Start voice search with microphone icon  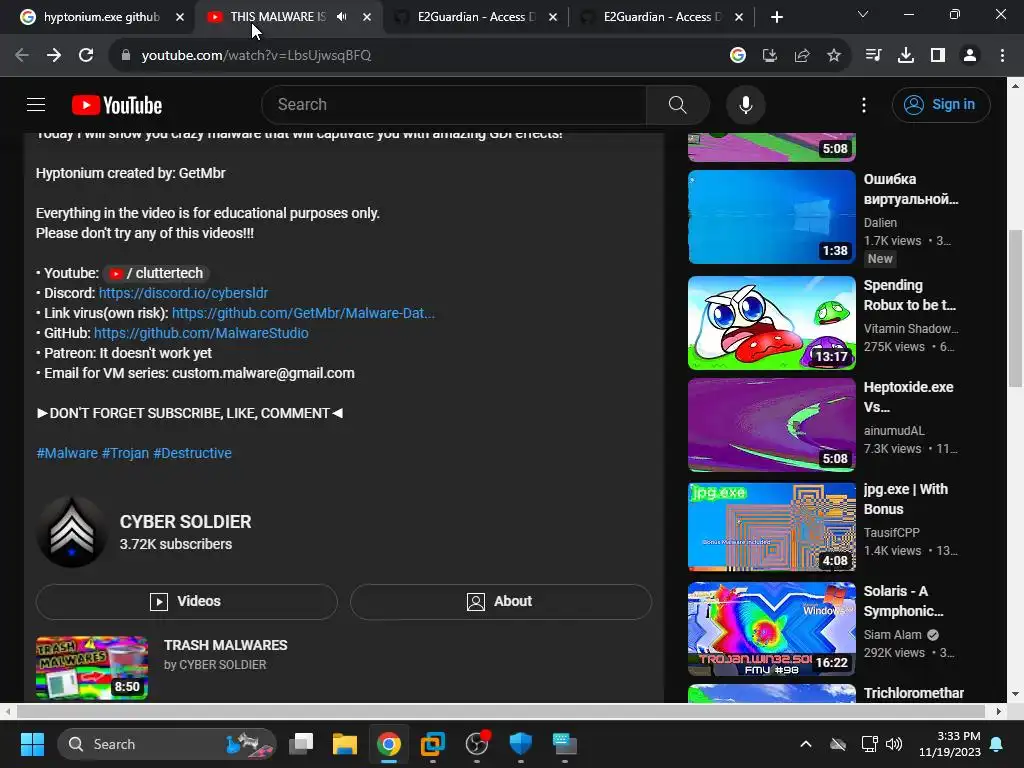click(x=745, y=104)
